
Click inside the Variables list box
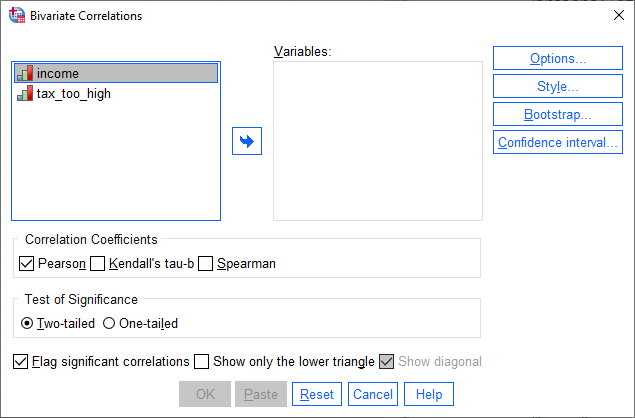click(x=378, y=141)
